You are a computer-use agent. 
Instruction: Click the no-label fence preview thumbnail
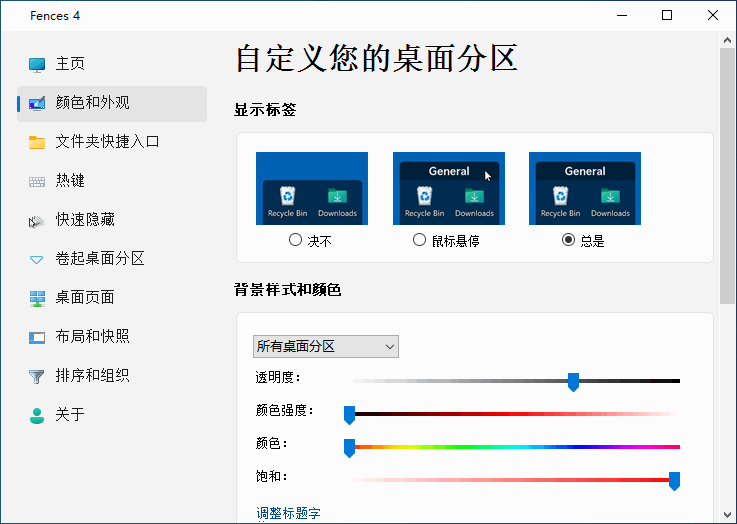coord(312,188)
